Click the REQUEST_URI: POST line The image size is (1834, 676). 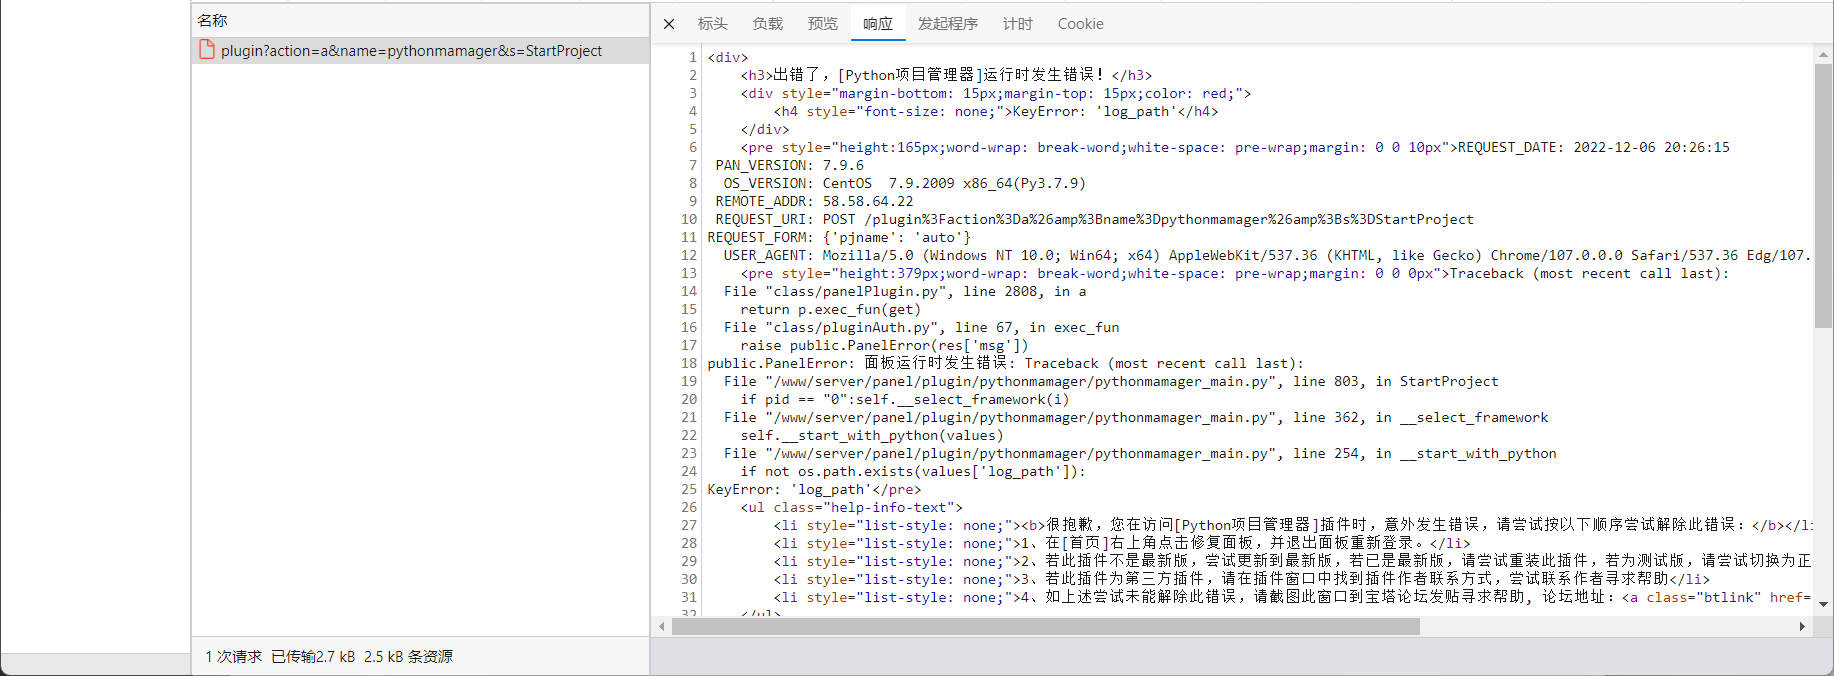[x=1094, y=219]
